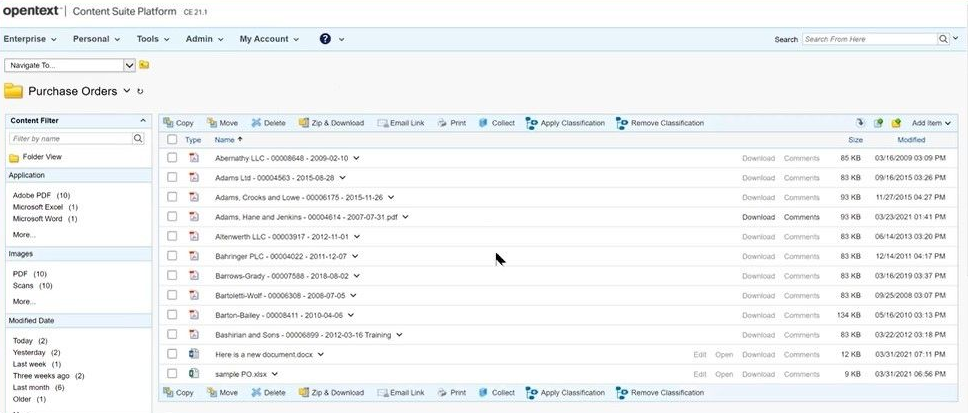The image size is (968, 413).
Task: Select checkbox for Adams, Crooks and Lowe
Action: (x=172, y=197)
